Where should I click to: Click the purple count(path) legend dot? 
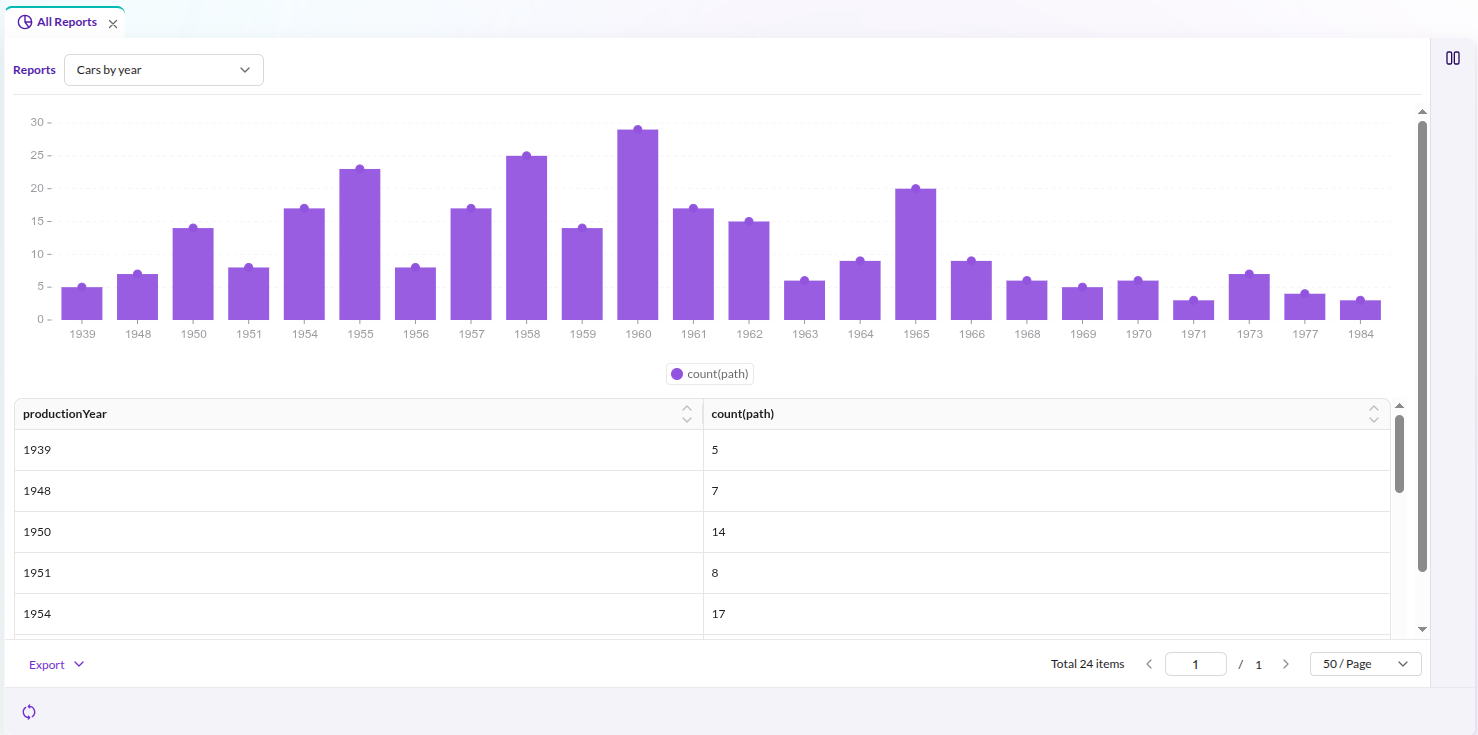point(677,374)
